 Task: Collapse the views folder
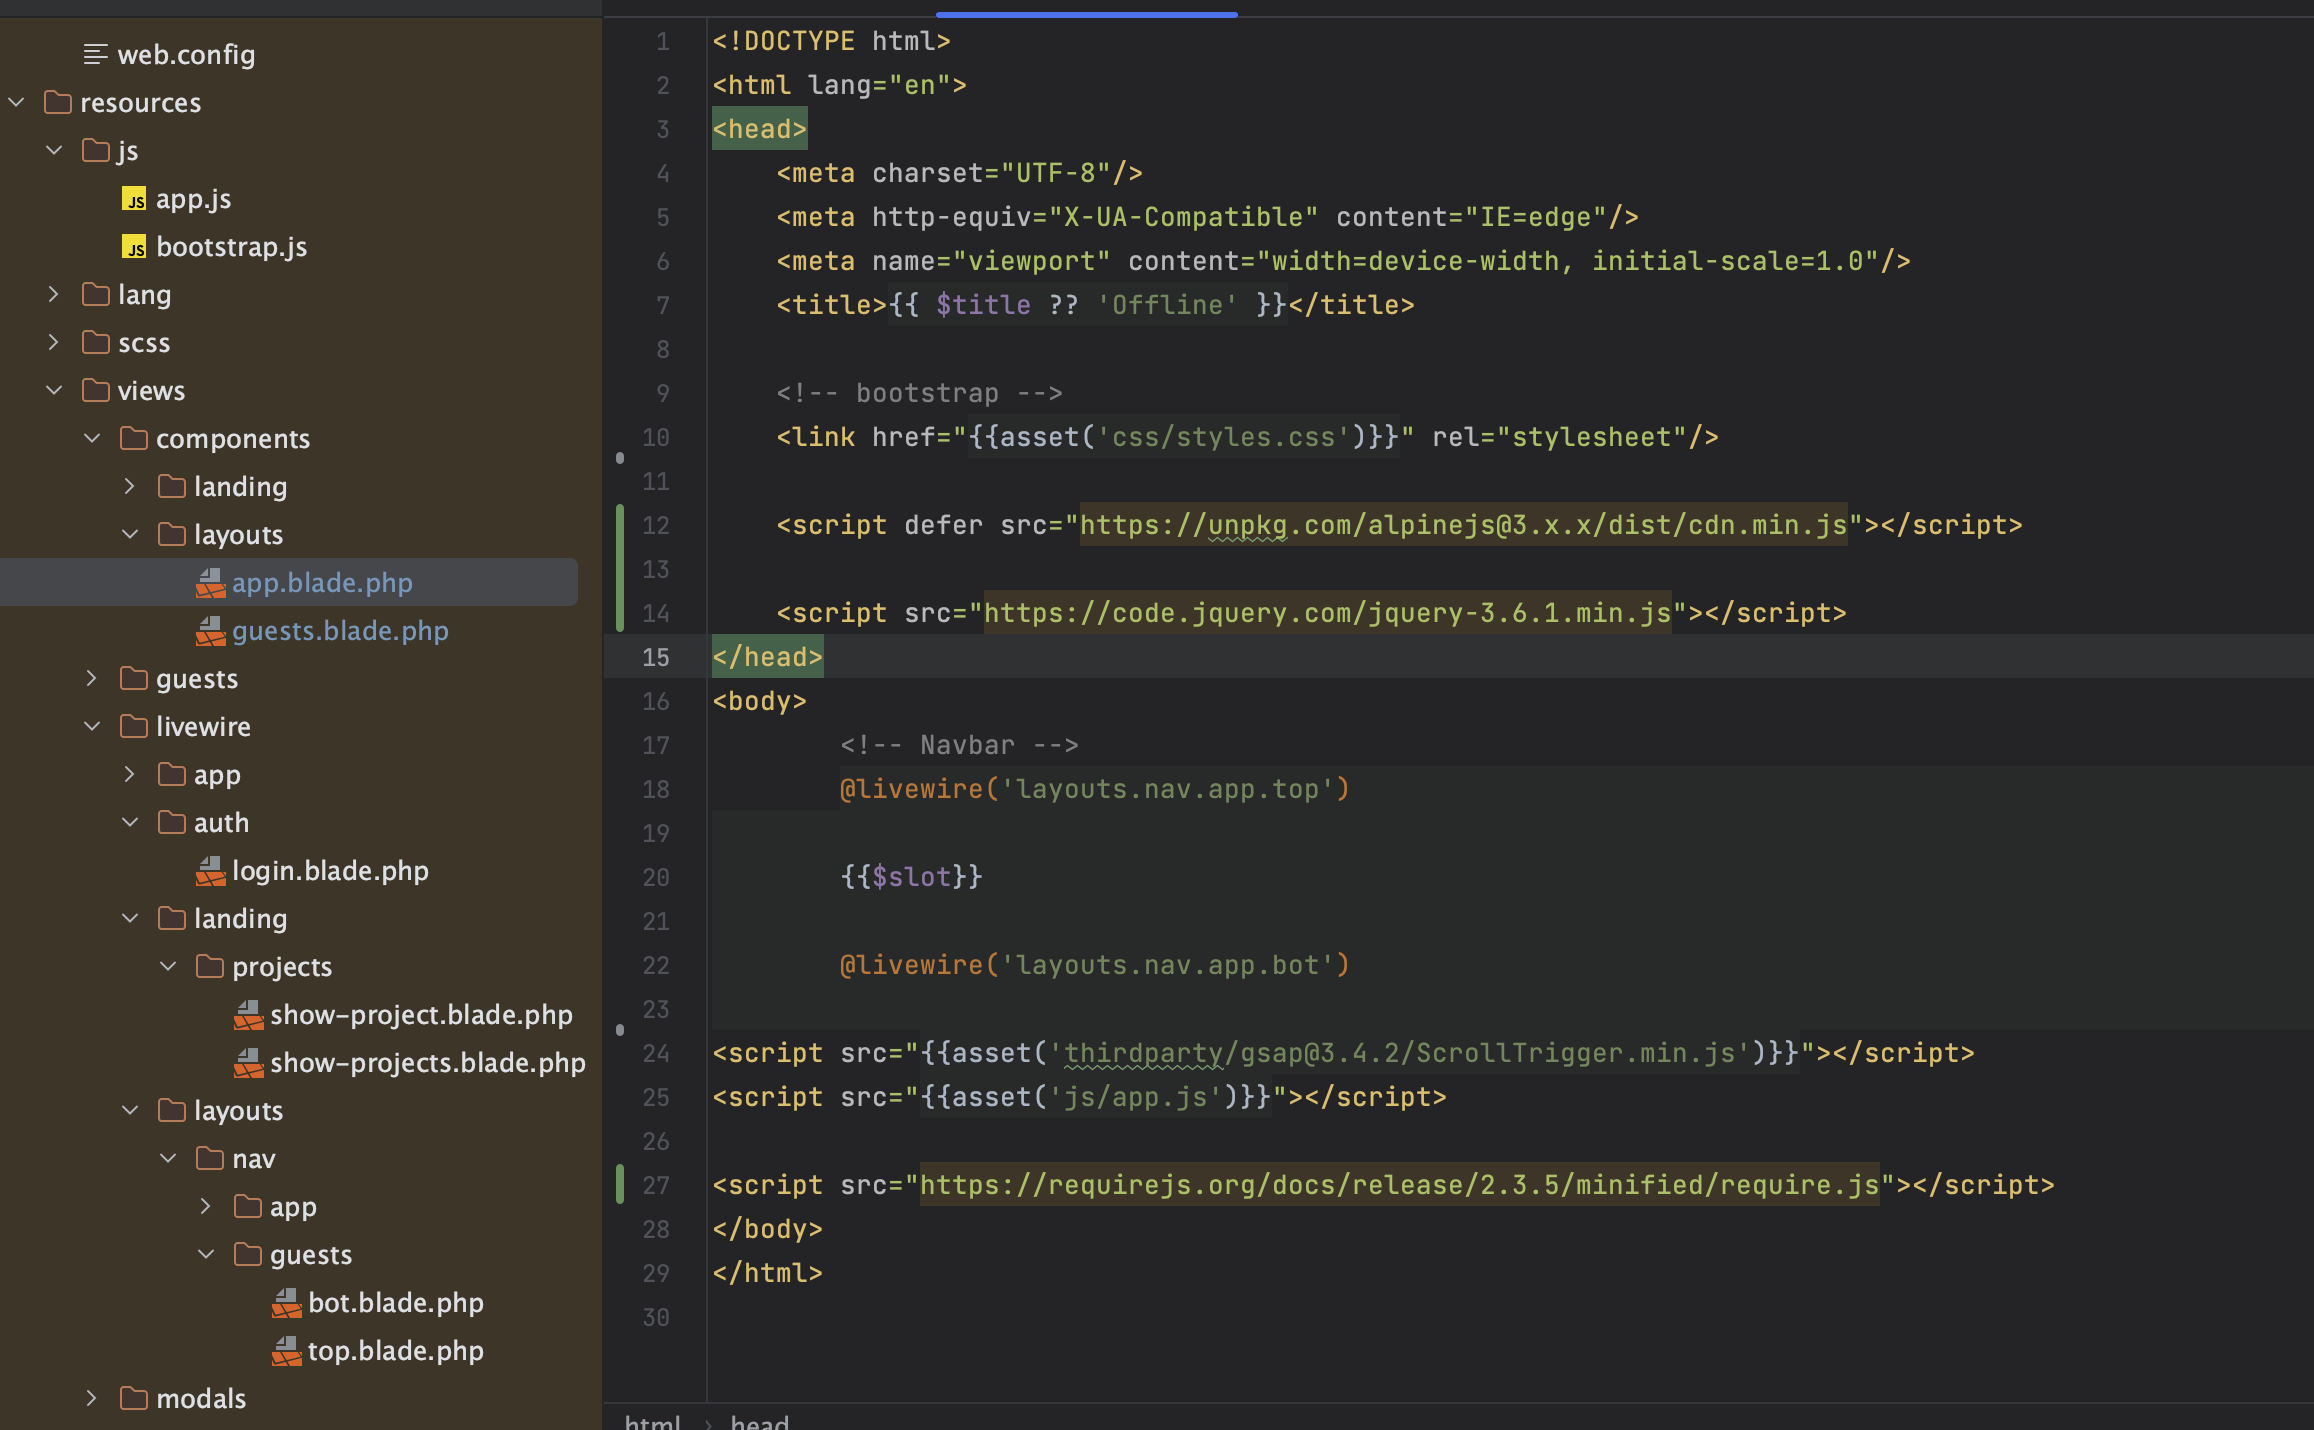54,391
